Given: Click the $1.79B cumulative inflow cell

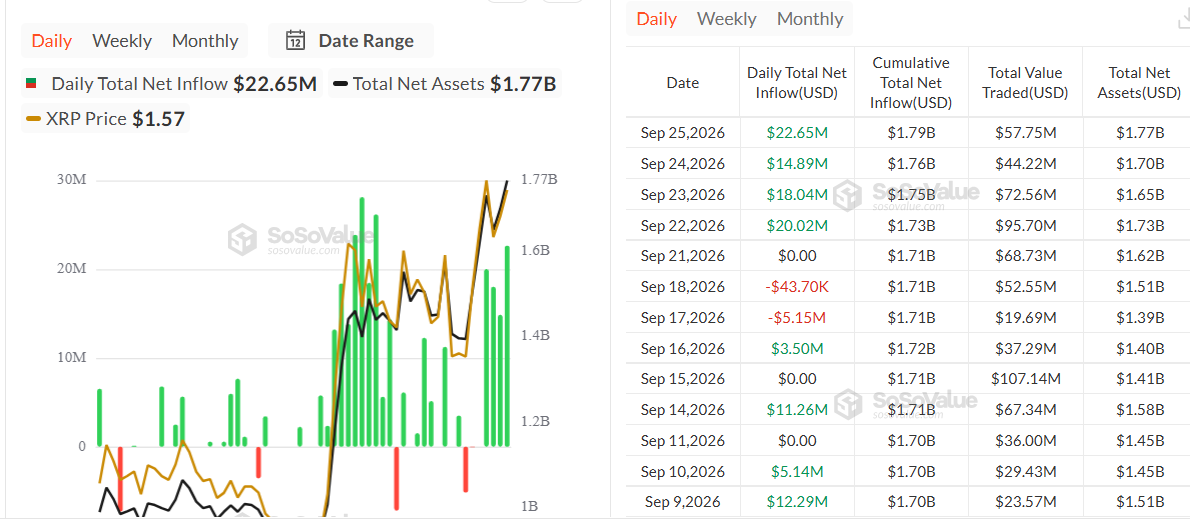Looking at the screenshot, I should tap(911, 133).
